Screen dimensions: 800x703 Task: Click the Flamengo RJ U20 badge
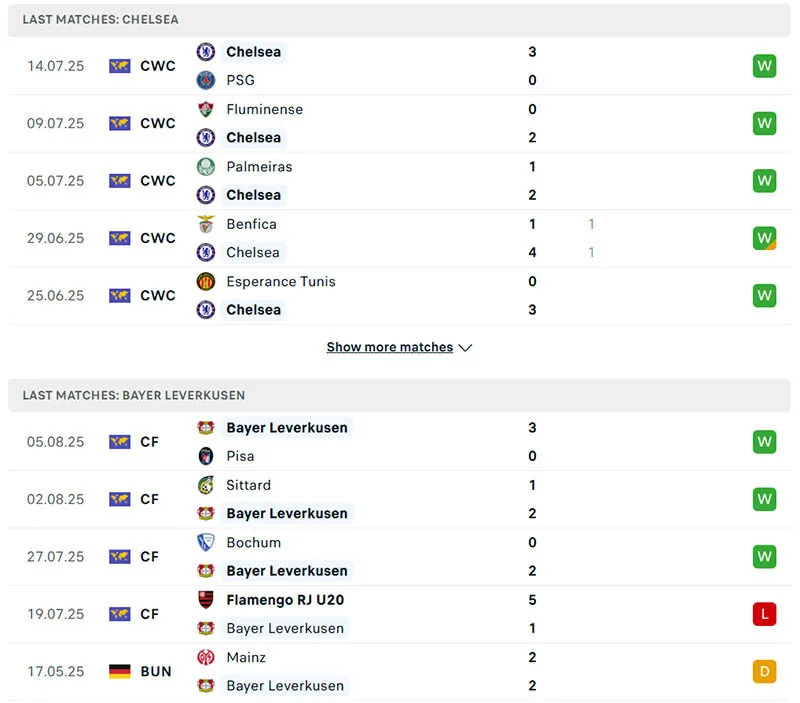pos(206,600)
